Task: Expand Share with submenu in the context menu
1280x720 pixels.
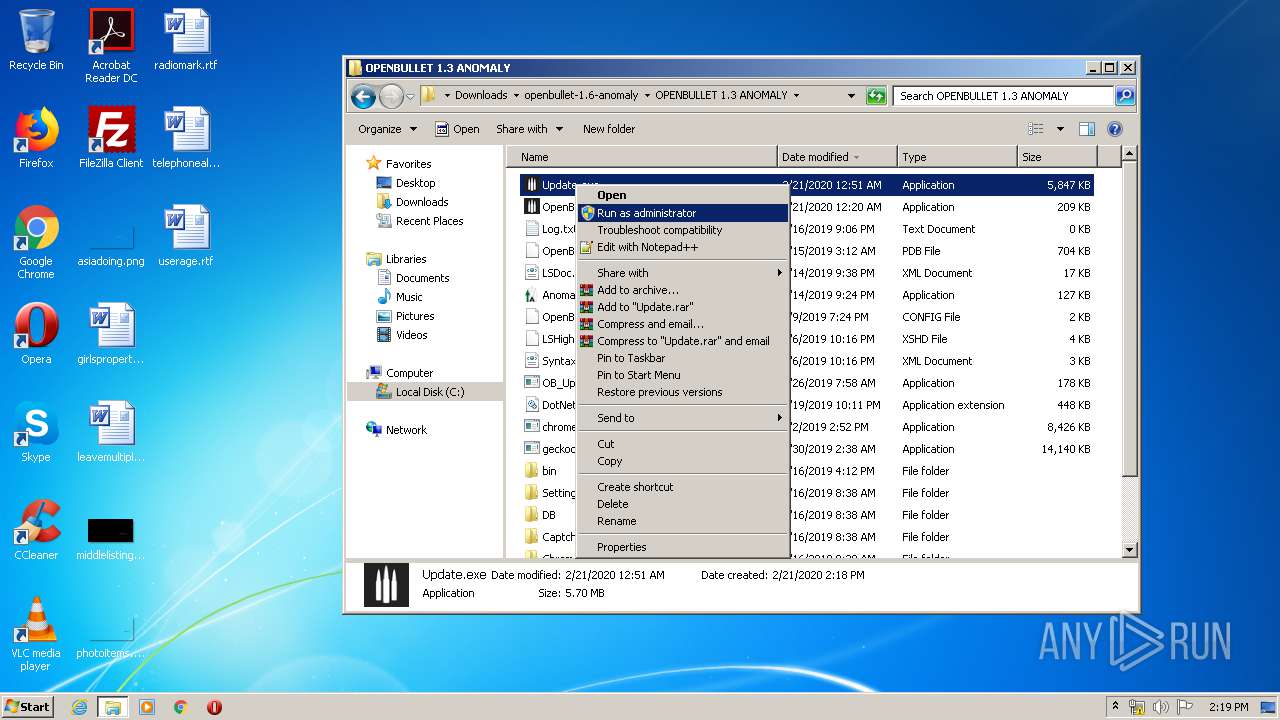Action: click(x=684, y=273)
